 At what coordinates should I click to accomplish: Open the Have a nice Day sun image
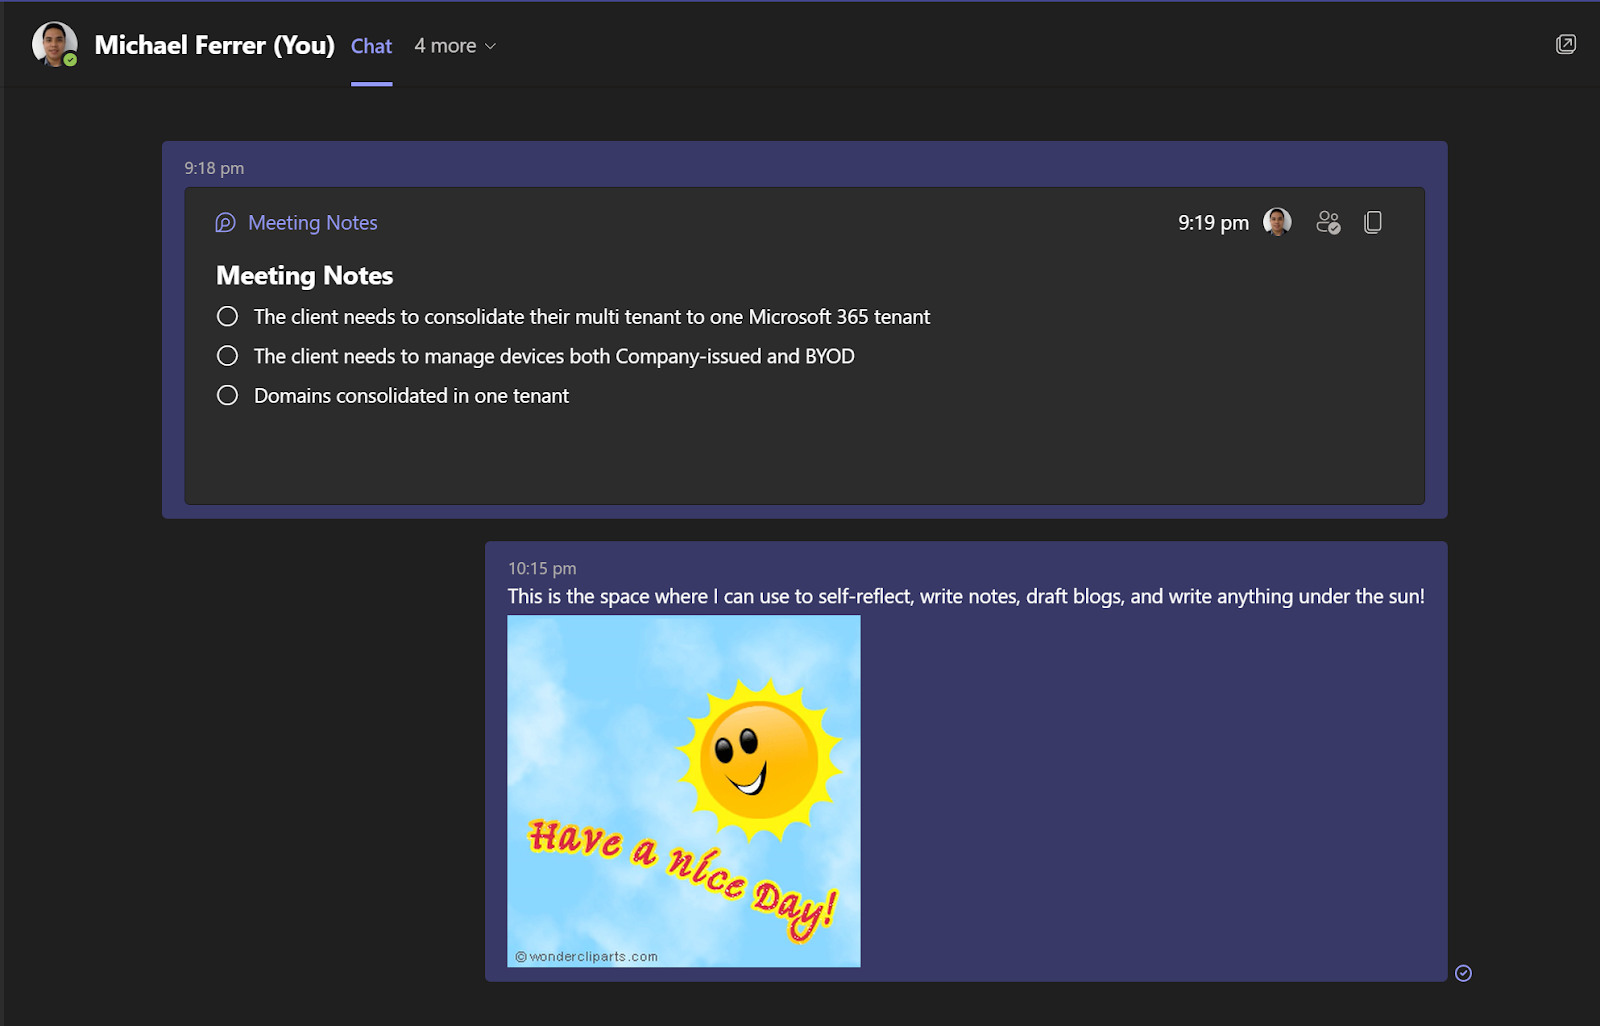(x=684, y=790)
